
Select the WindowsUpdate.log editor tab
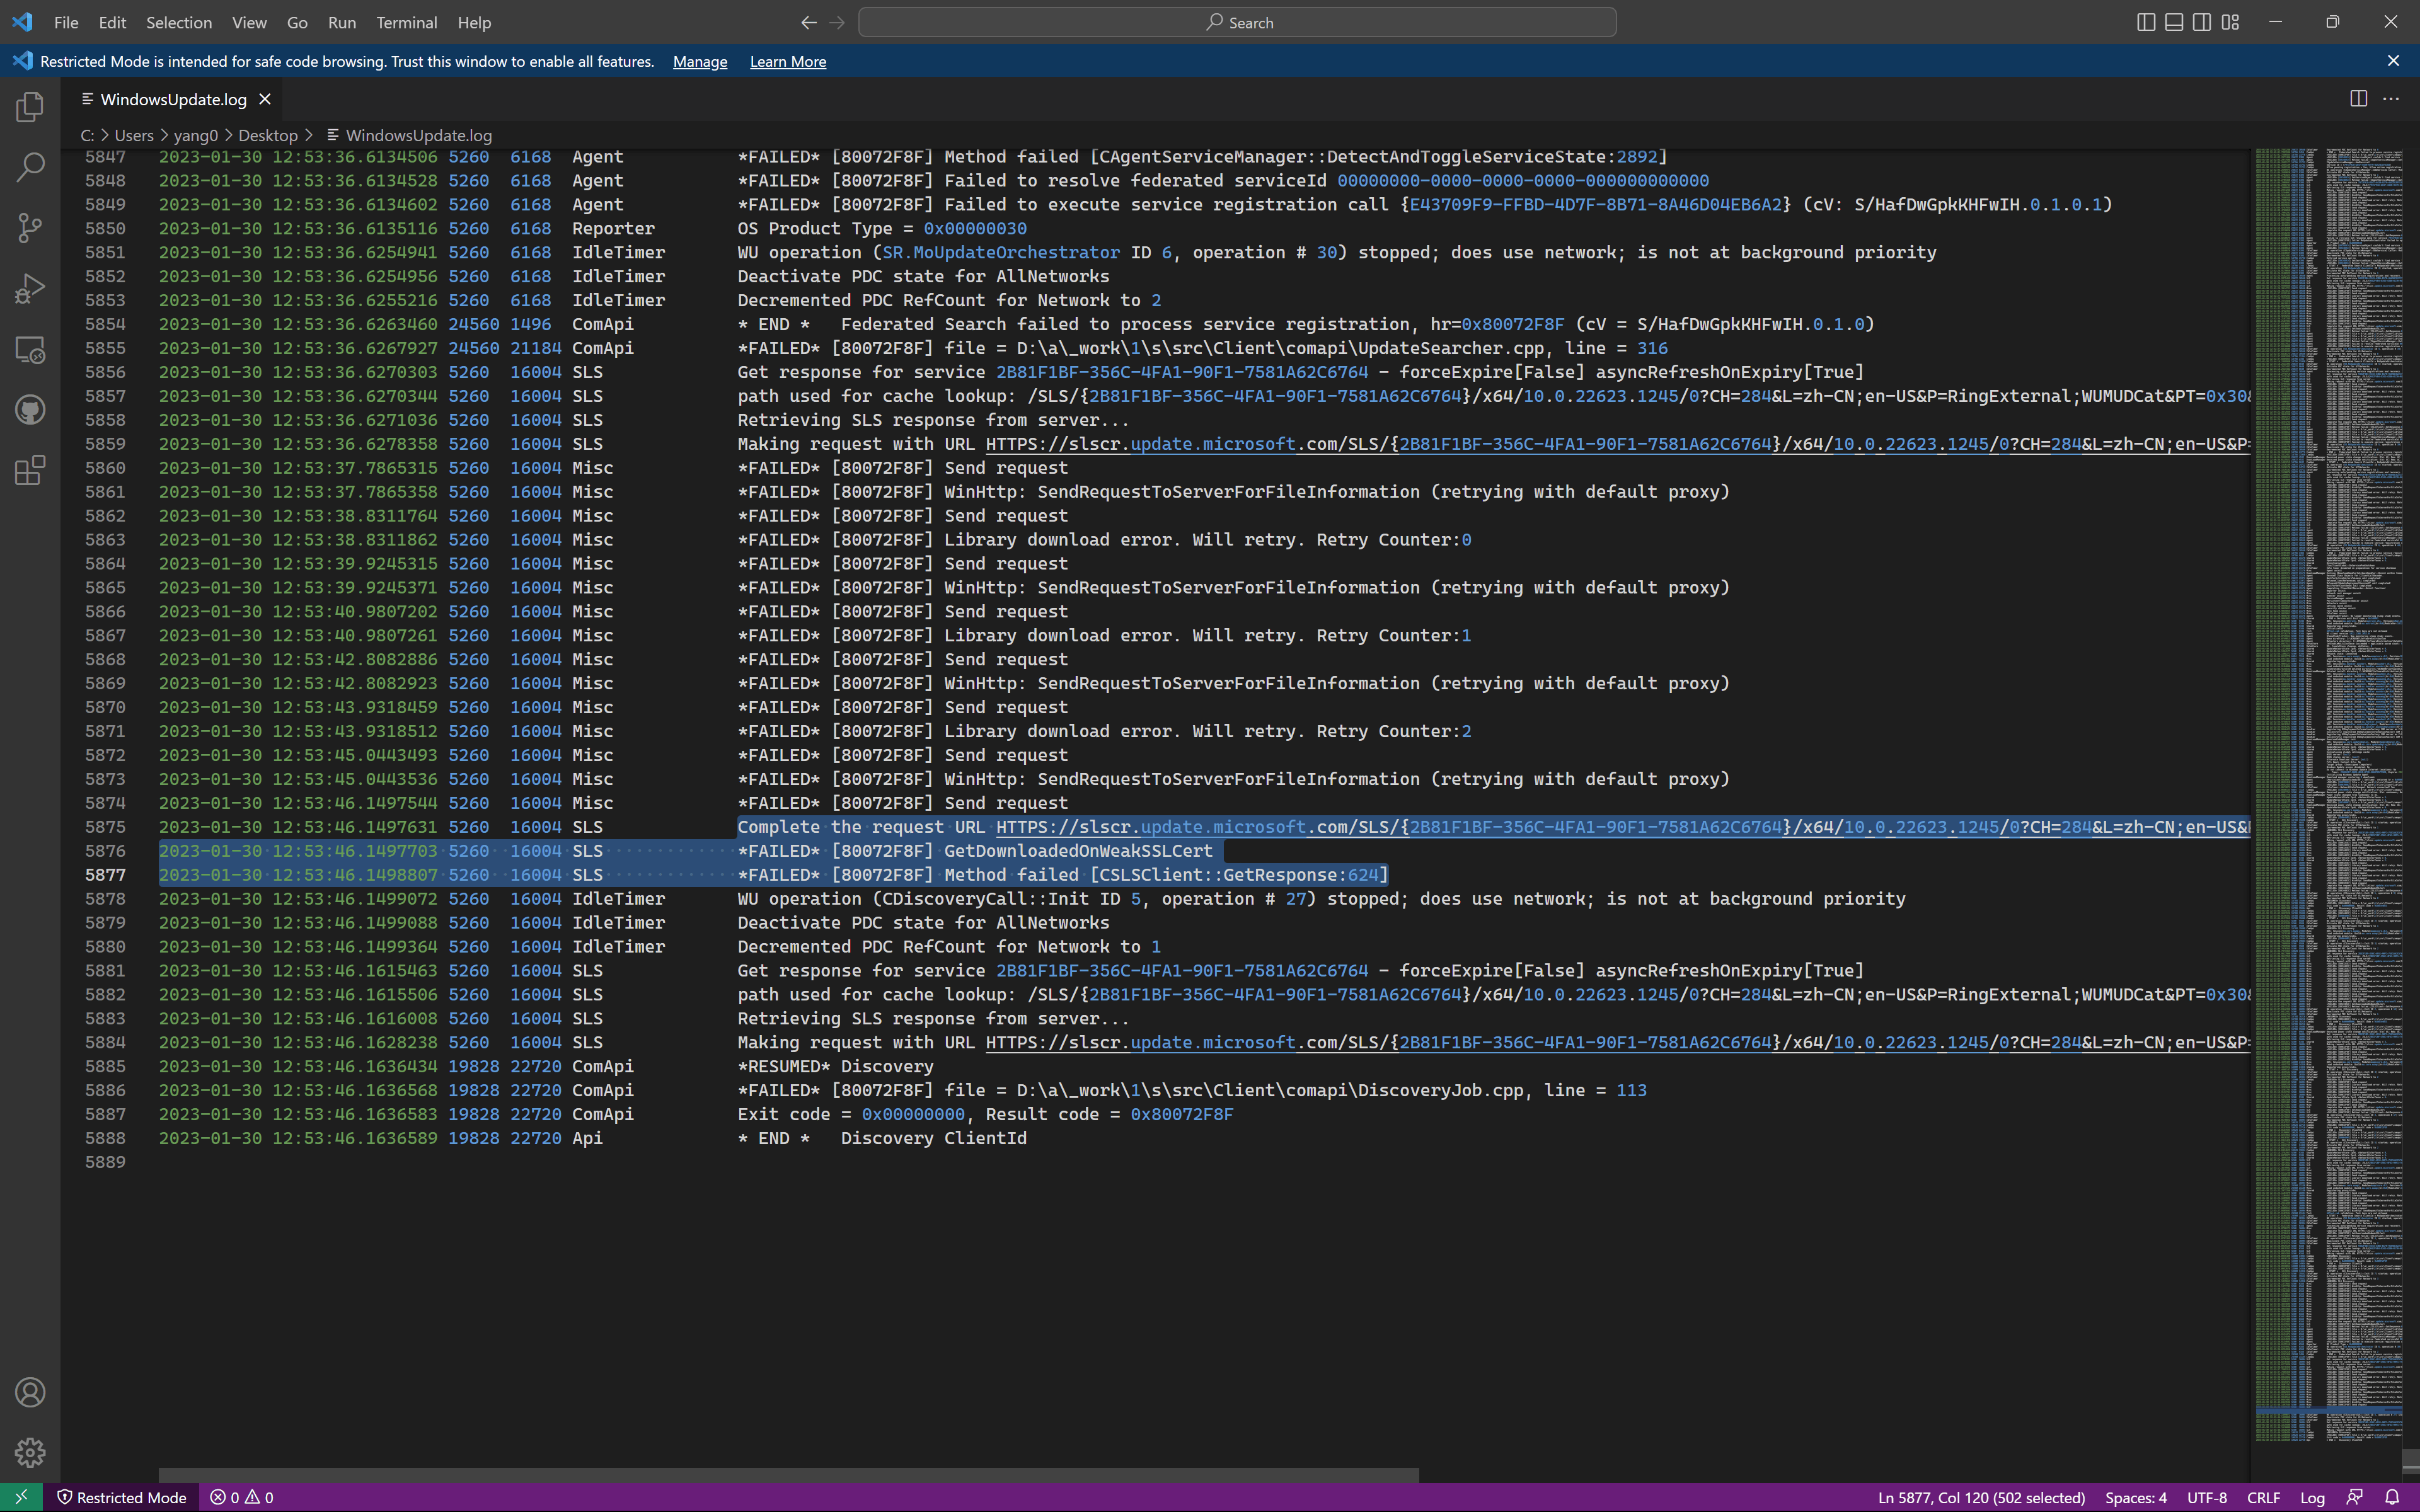click(x=173, y=99)
